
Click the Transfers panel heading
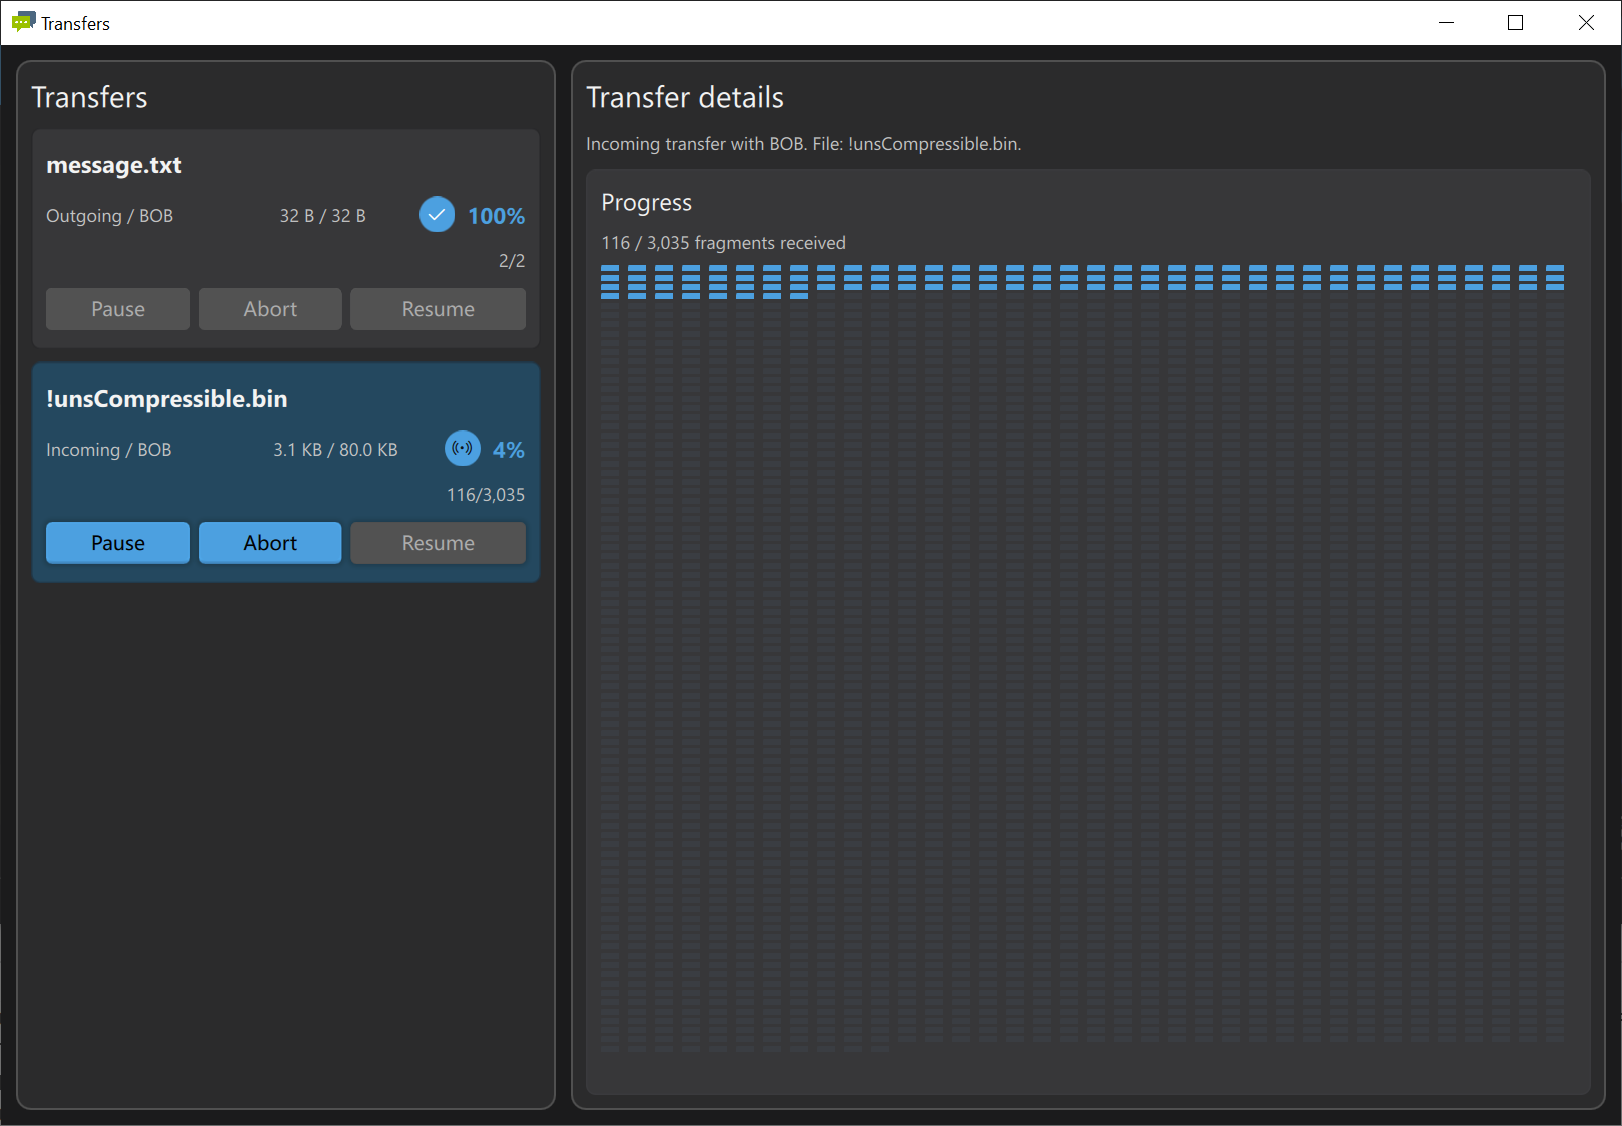89,97
